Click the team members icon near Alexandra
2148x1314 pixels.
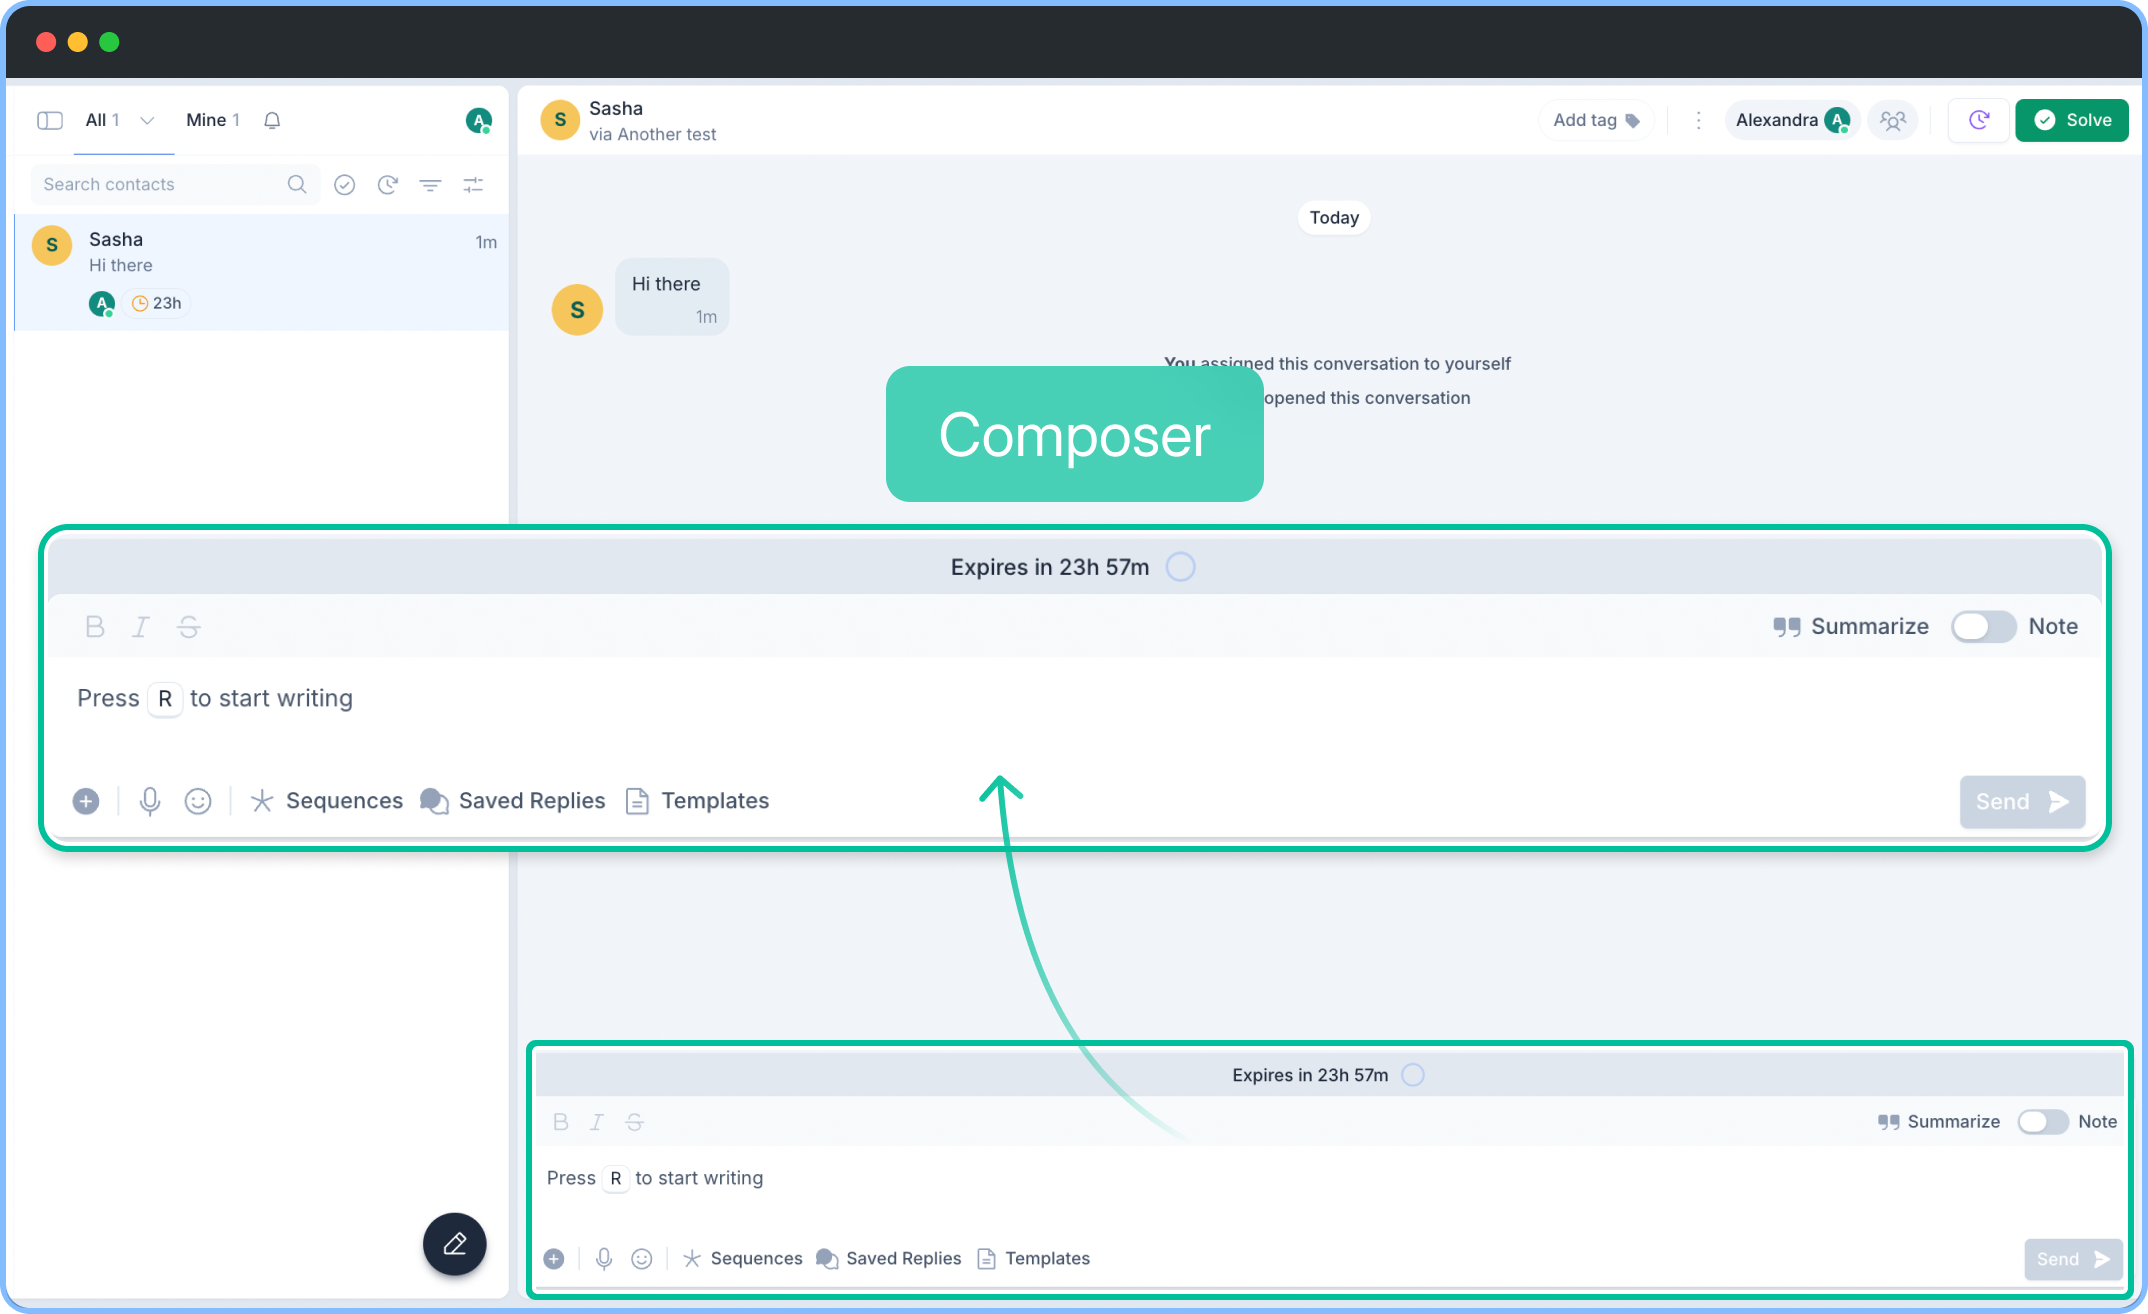(1892, 121)
